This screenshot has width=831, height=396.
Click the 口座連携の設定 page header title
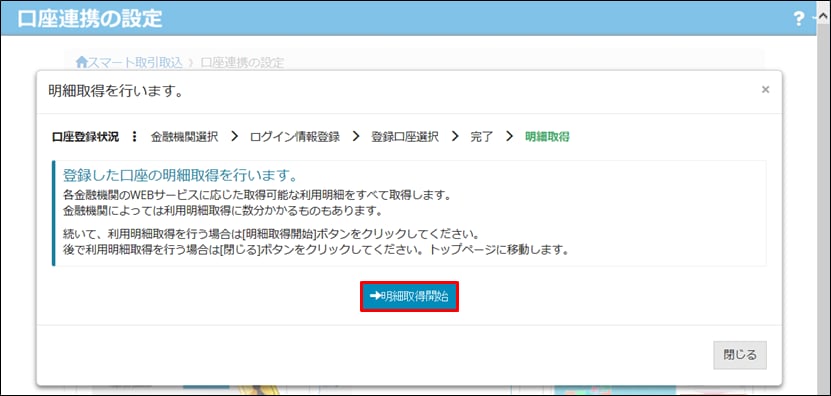90,19
